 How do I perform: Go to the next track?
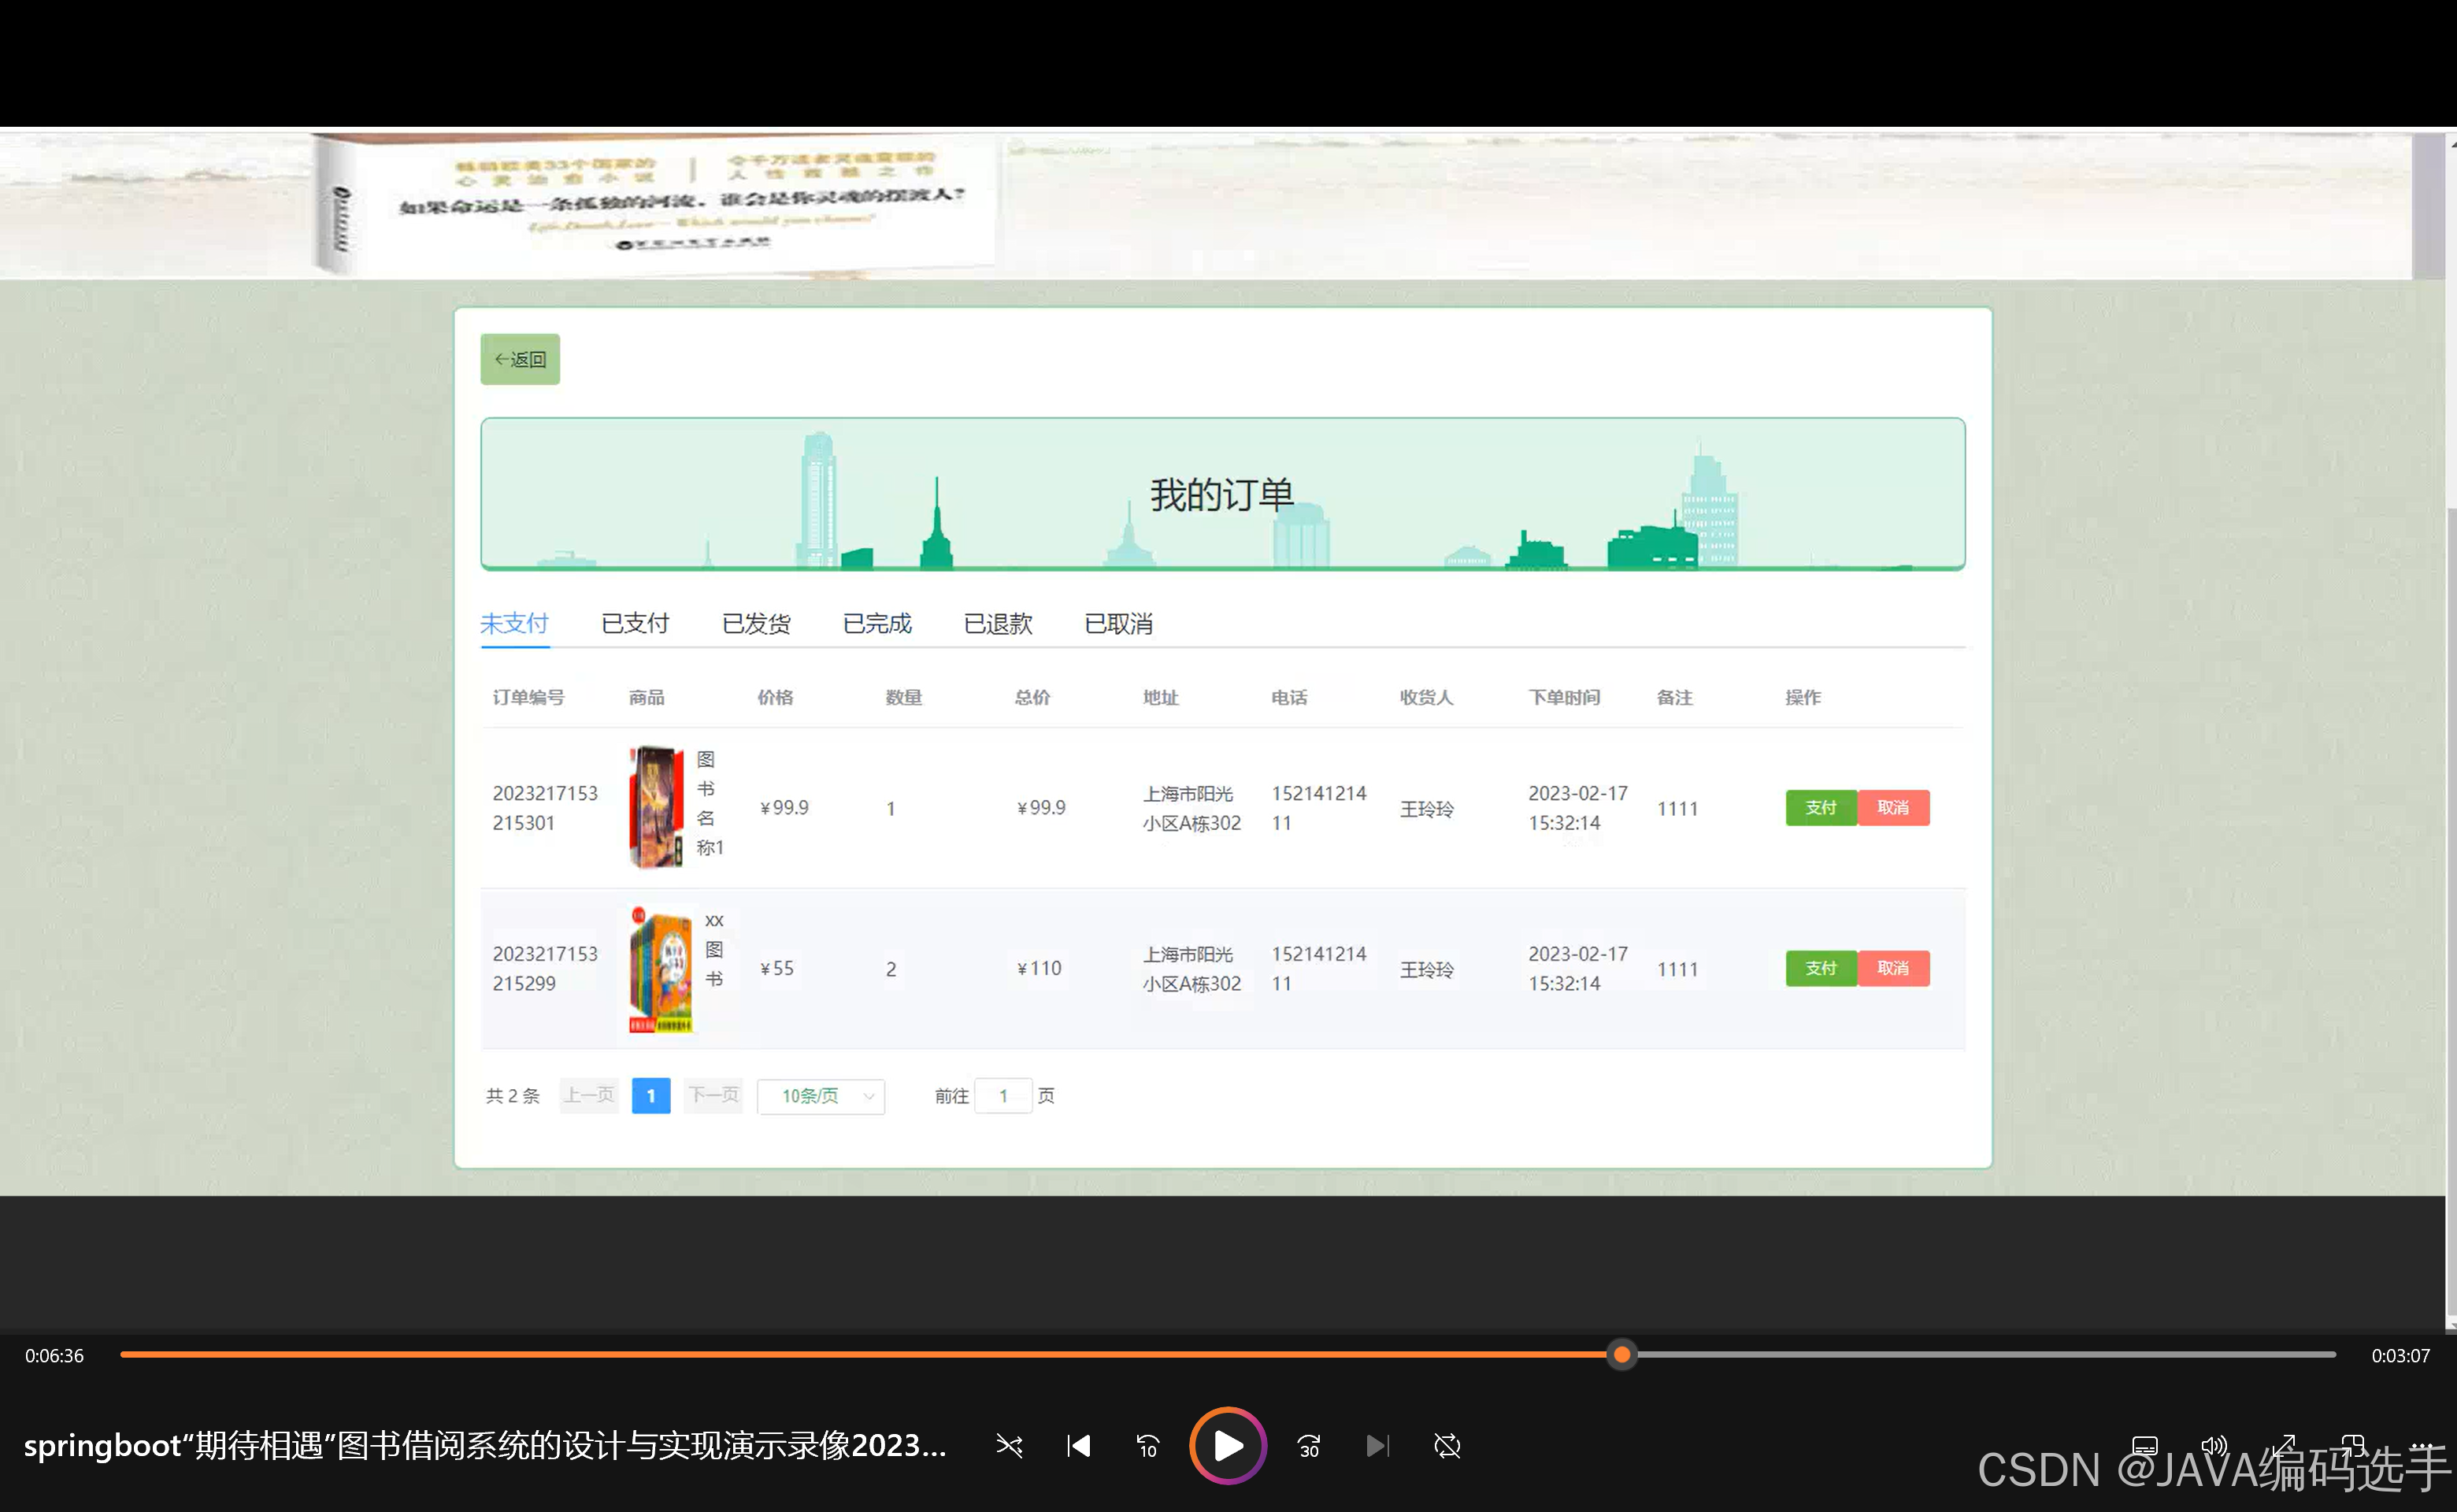pos(1377,1446)
